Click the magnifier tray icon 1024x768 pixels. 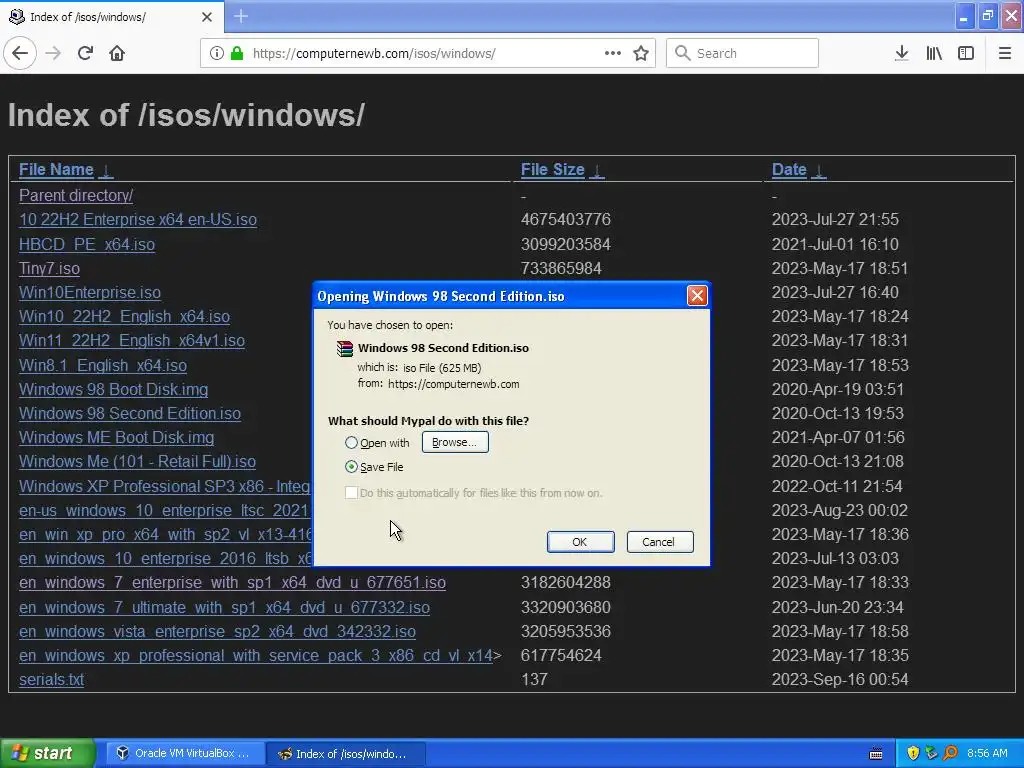click(x=950, y=753)
